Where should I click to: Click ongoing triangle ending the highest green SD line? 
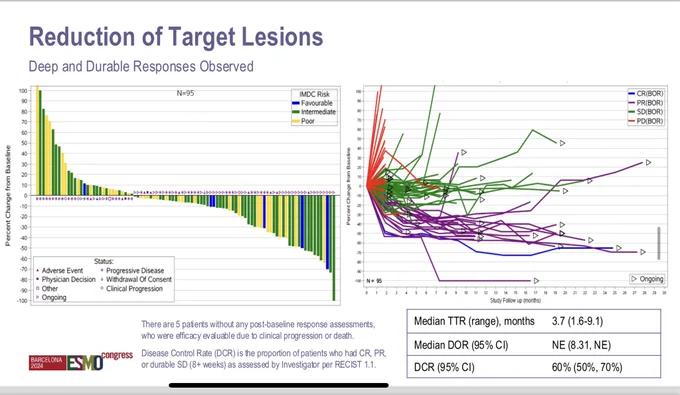click(x=562, y=143)
